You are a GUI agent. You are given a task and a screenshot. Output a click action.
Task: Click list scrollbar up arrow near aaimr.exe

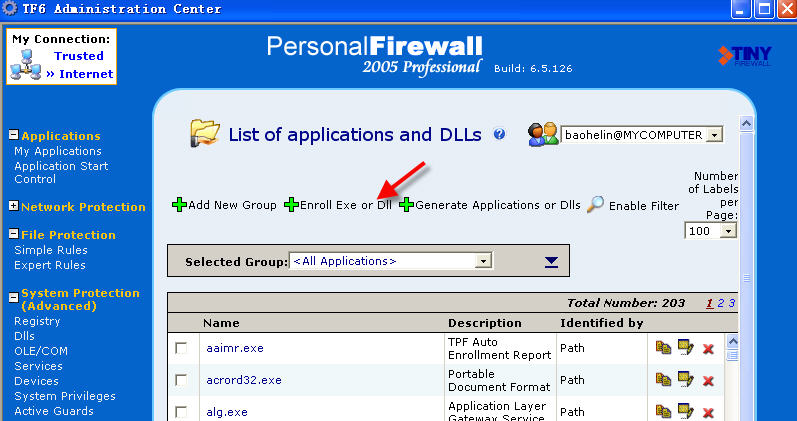tap(732, 340)
